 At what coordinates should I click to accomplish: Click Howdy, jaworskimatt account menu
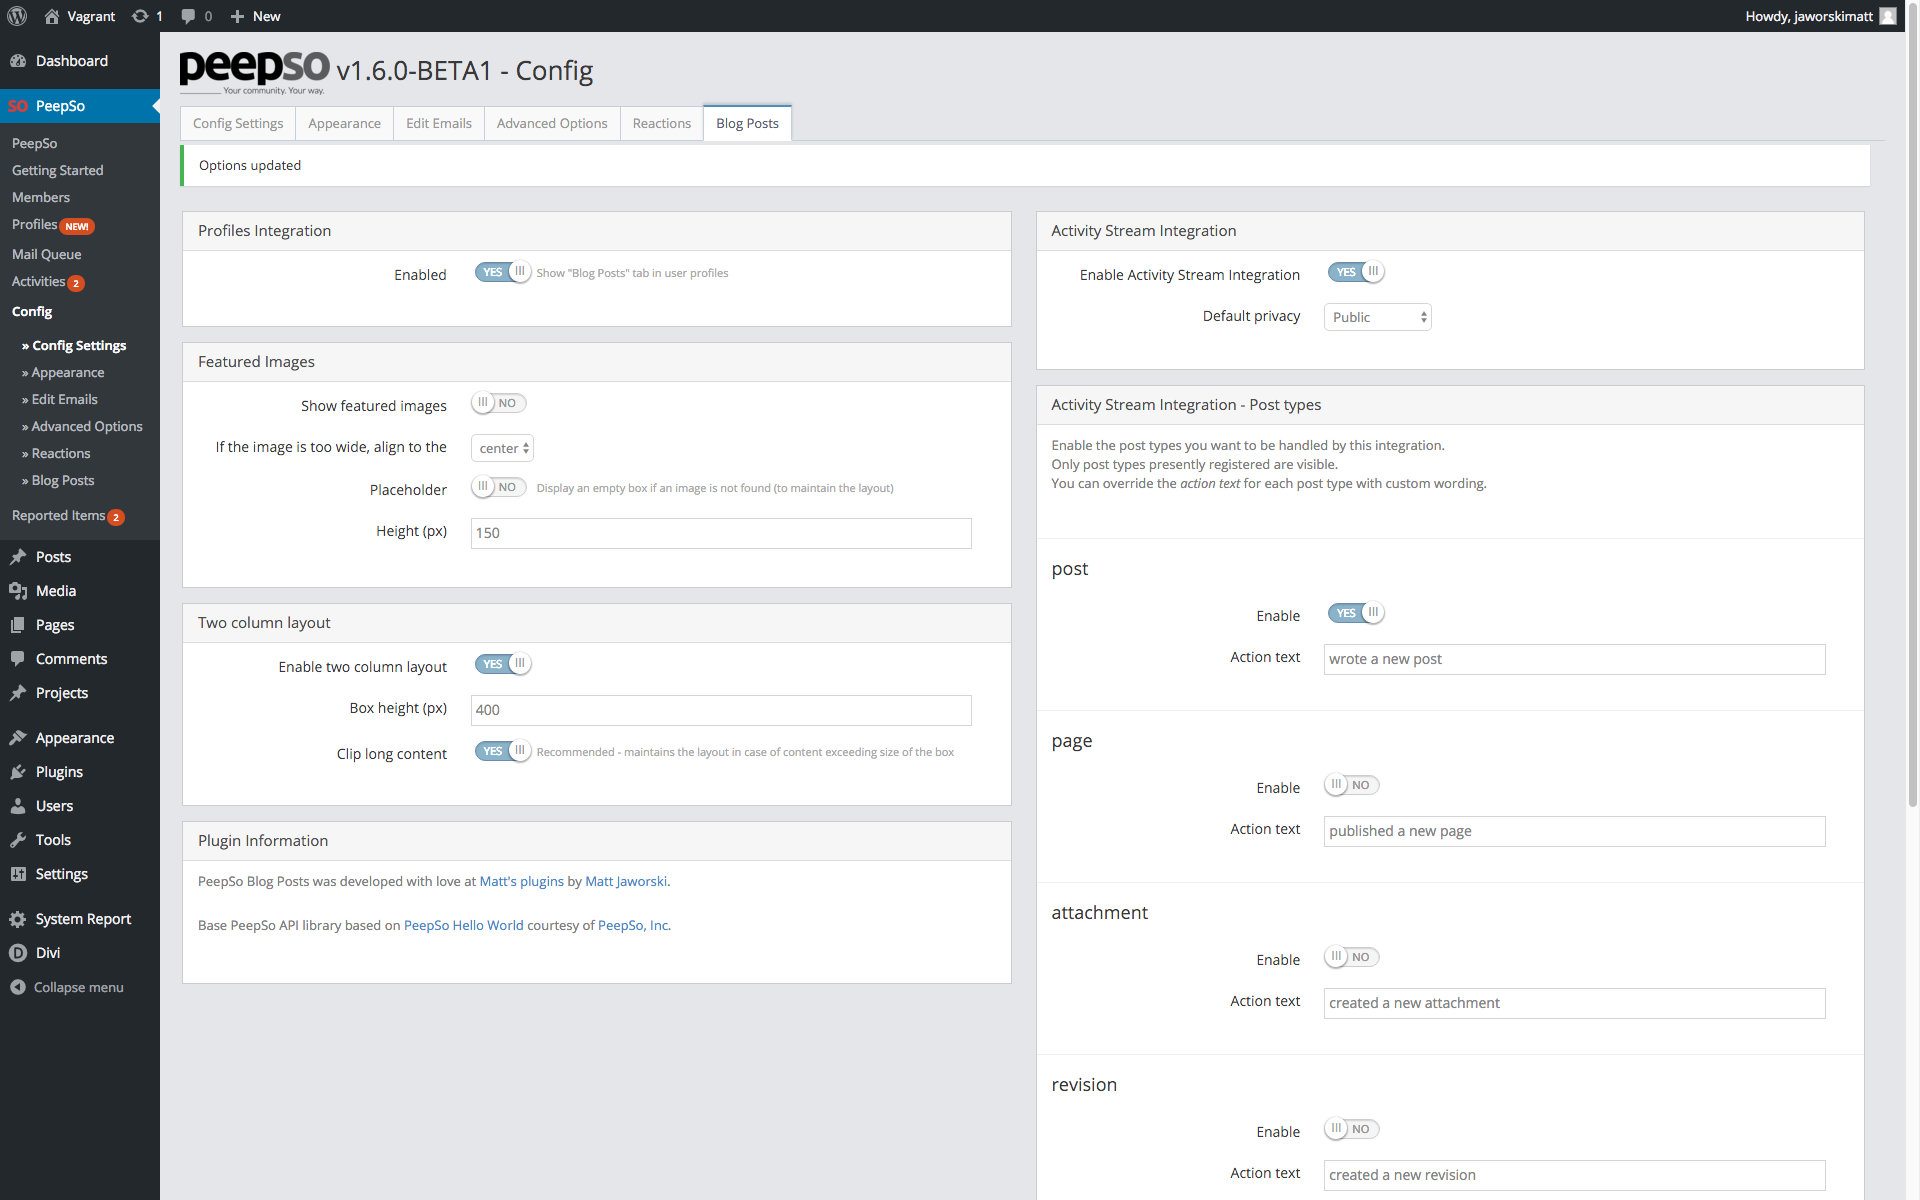[1819, 16]
